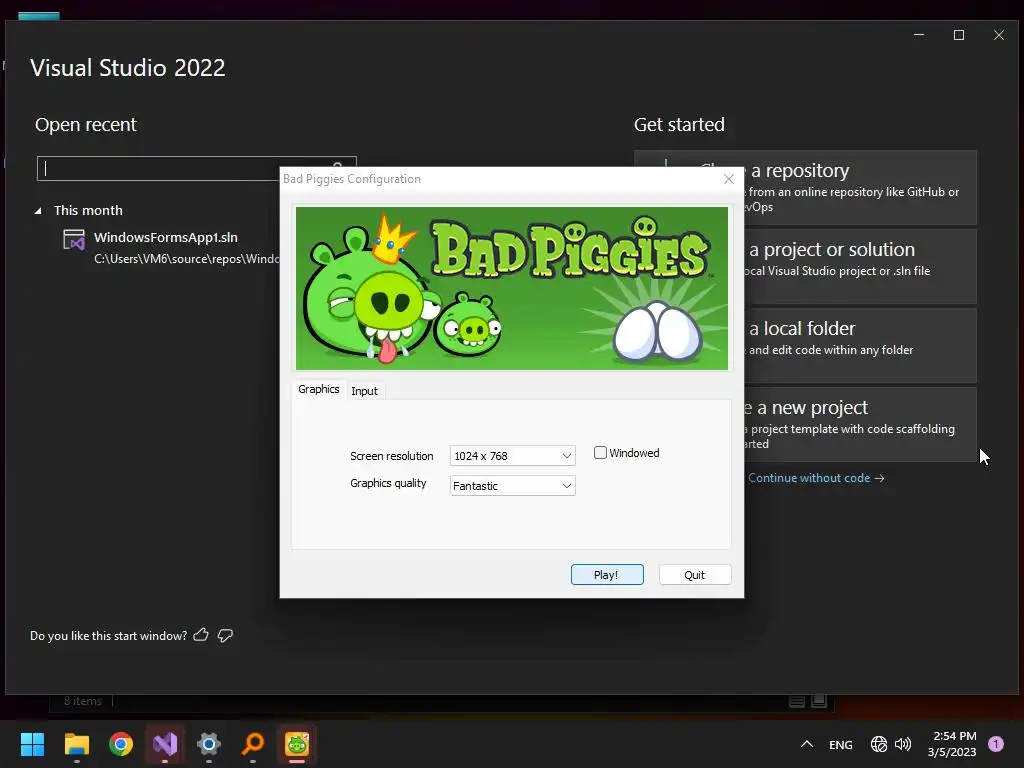This screenshot has width=1024, height=768.
Task: Switch to the Input tab
Action: tap(364, 391)
